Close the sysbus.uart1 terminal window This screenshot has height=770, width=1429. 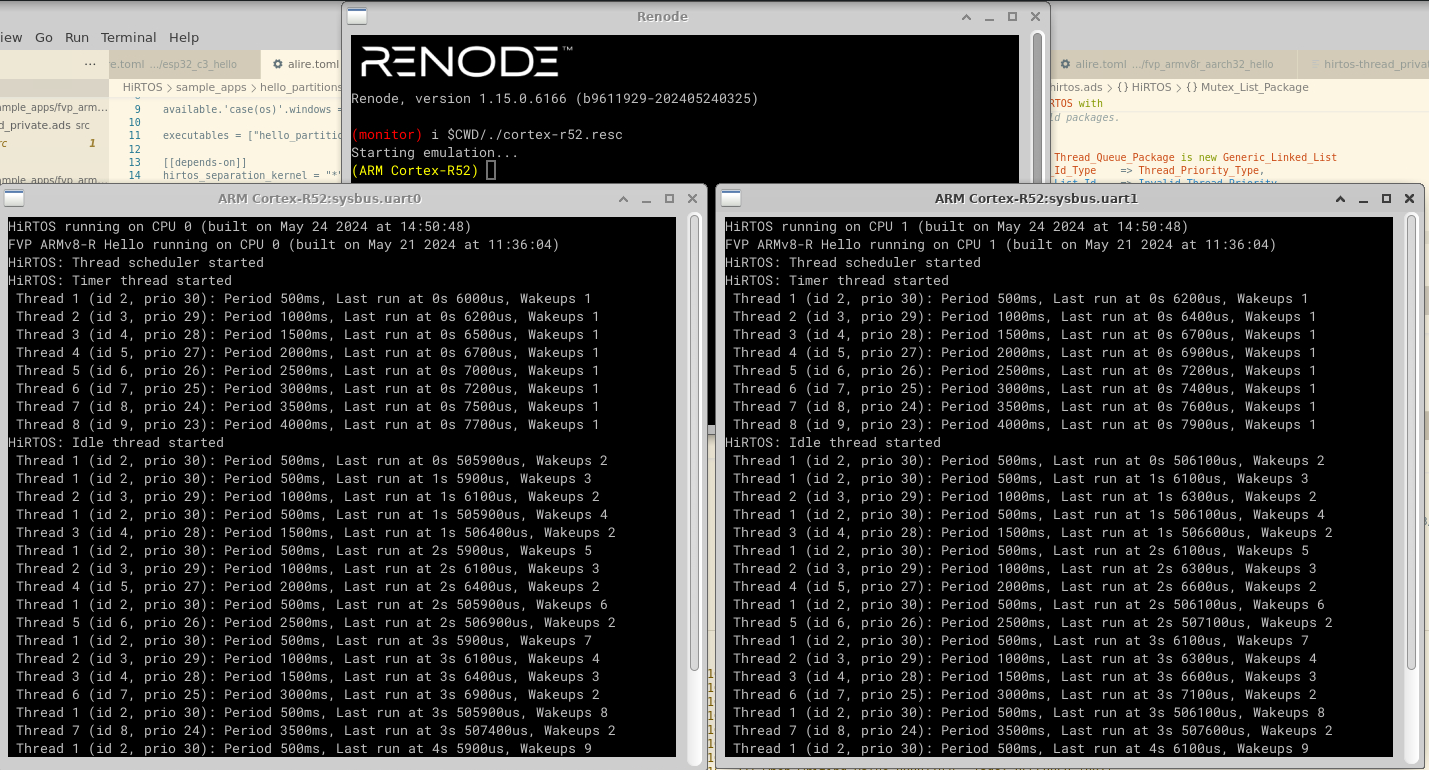[x=1409, y=199]
